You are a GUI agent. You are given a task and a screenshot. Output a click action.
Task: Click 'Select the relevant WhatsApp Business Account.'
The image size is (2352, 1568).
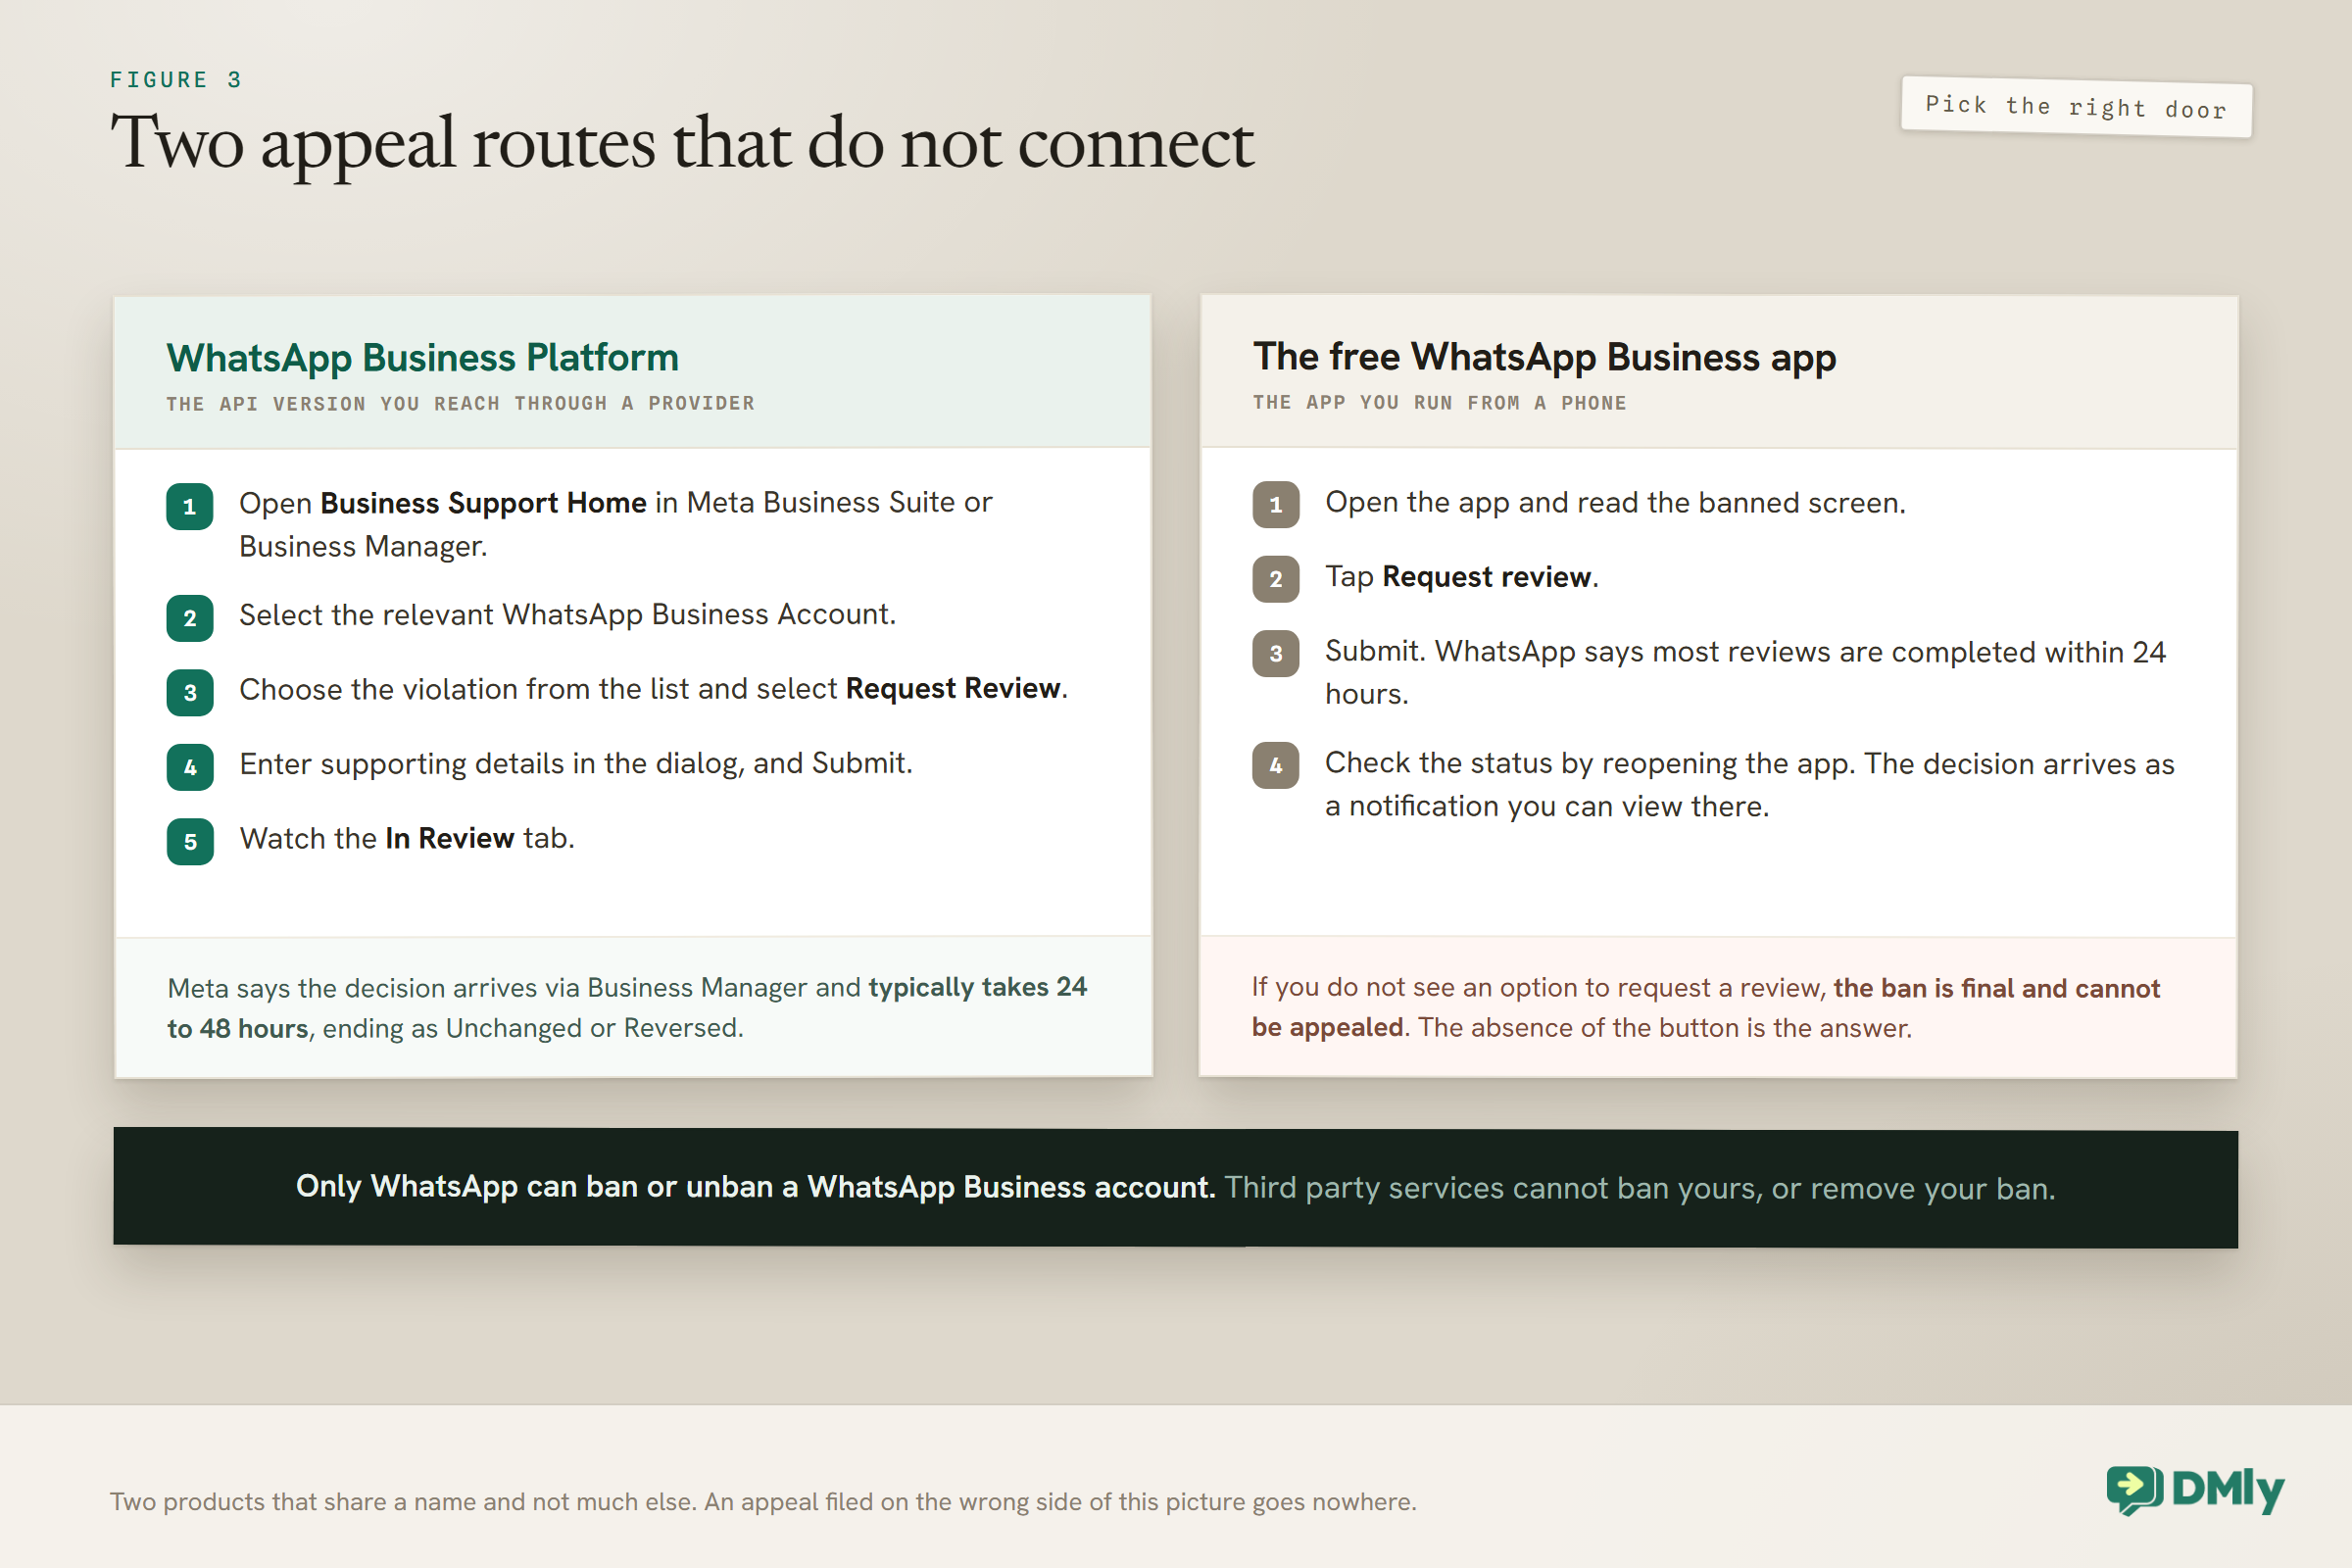click(567, 614)
